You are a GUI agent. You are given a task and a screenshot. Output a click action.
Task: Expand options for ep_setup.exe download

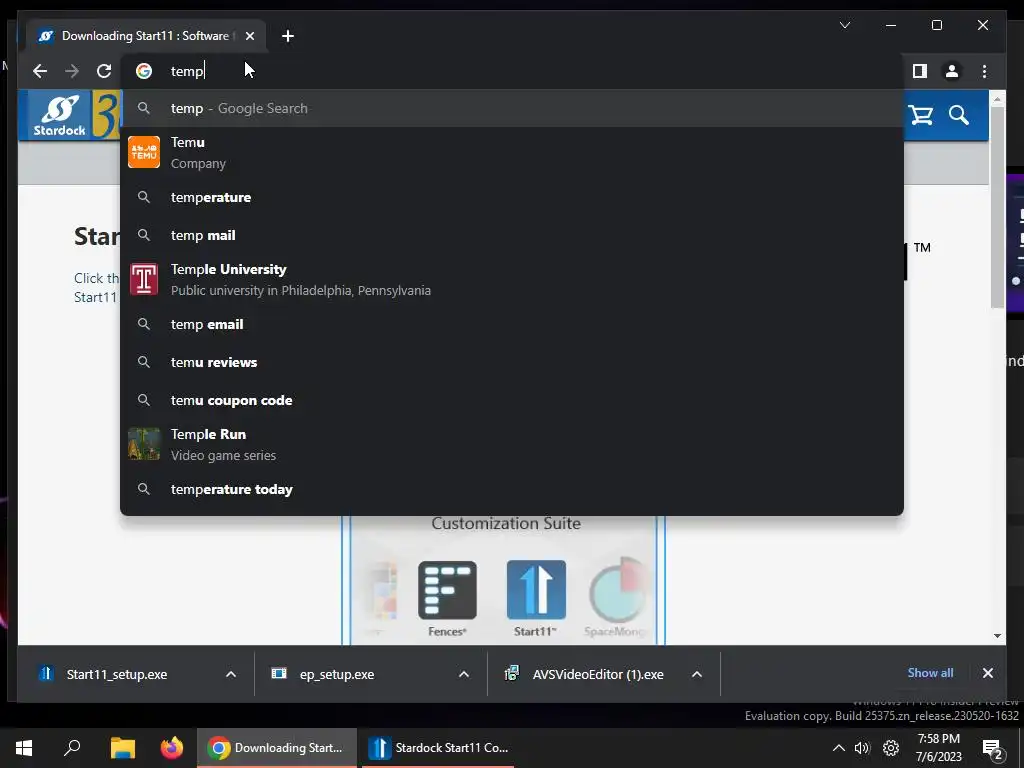[464, 675]
